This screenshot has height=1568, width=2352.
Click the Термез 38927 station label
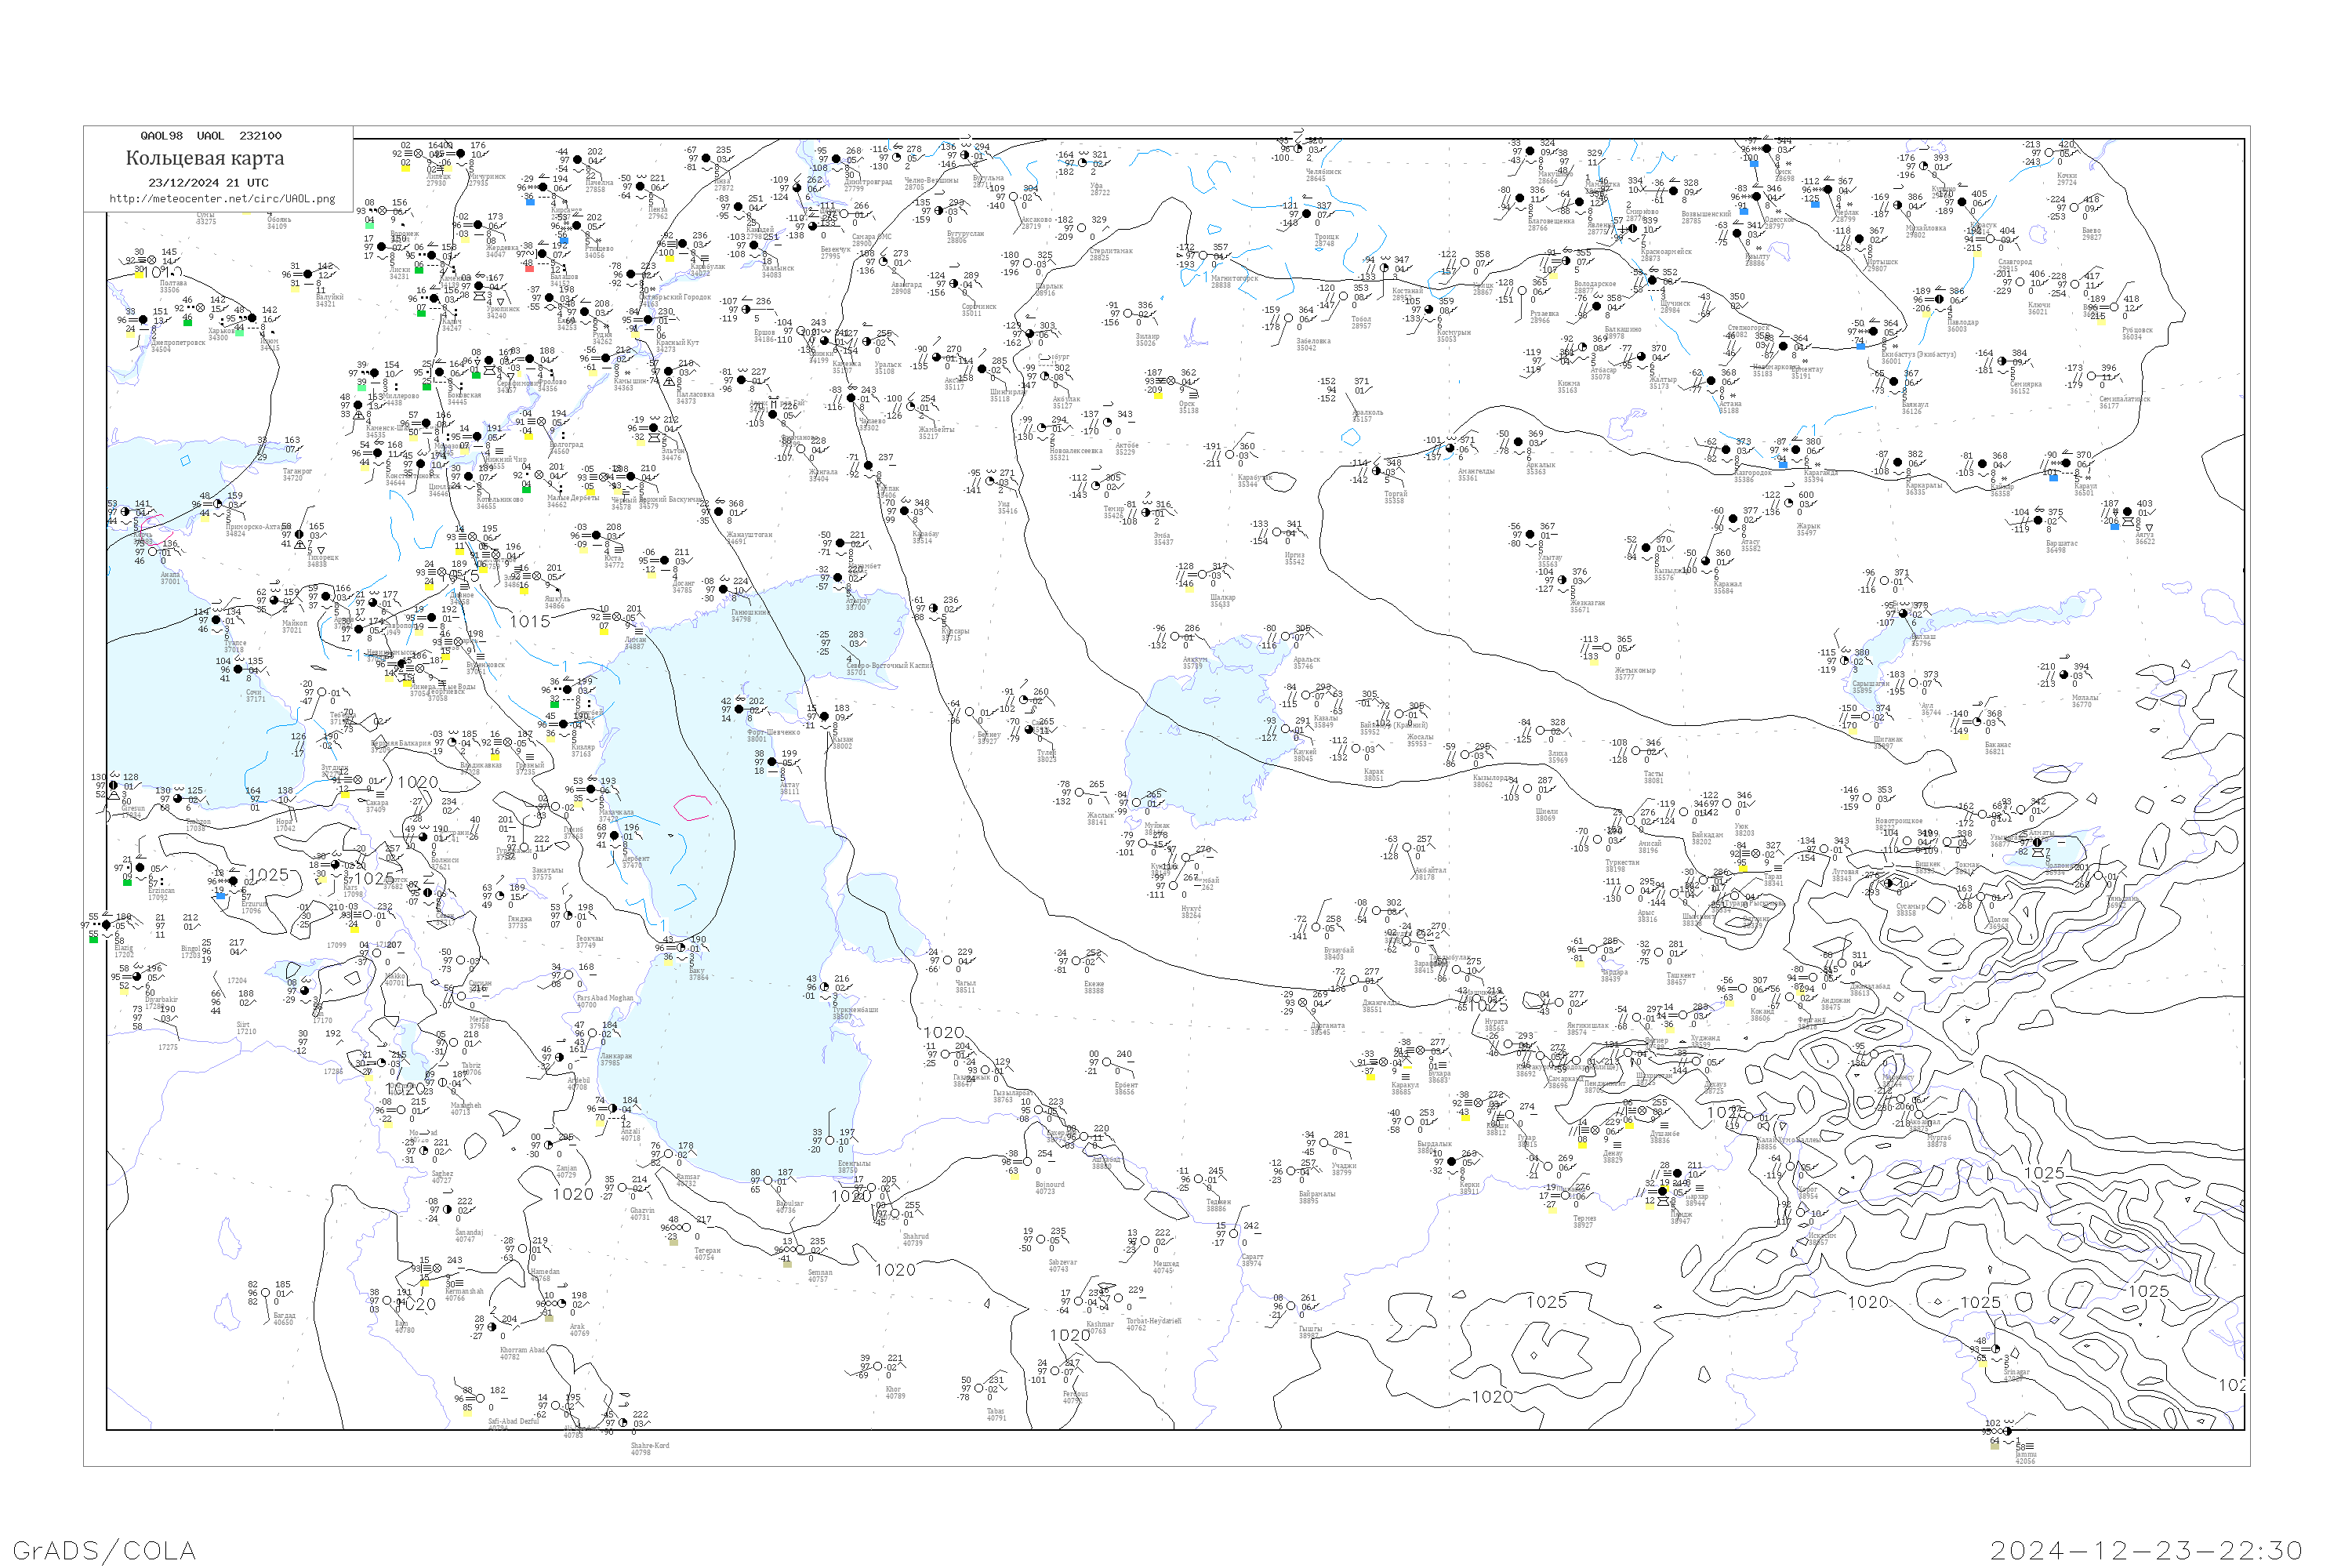1584,1221
